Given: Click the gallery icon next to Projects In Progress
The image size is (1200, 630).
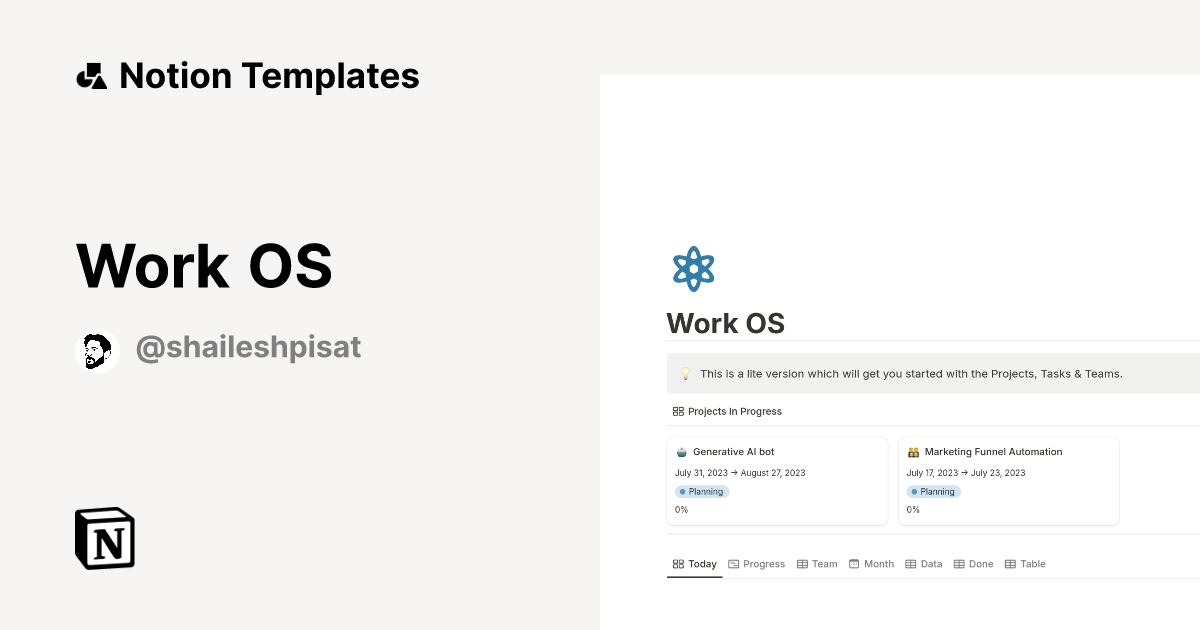Looking at the screenshot, I should tap(677, 411).
